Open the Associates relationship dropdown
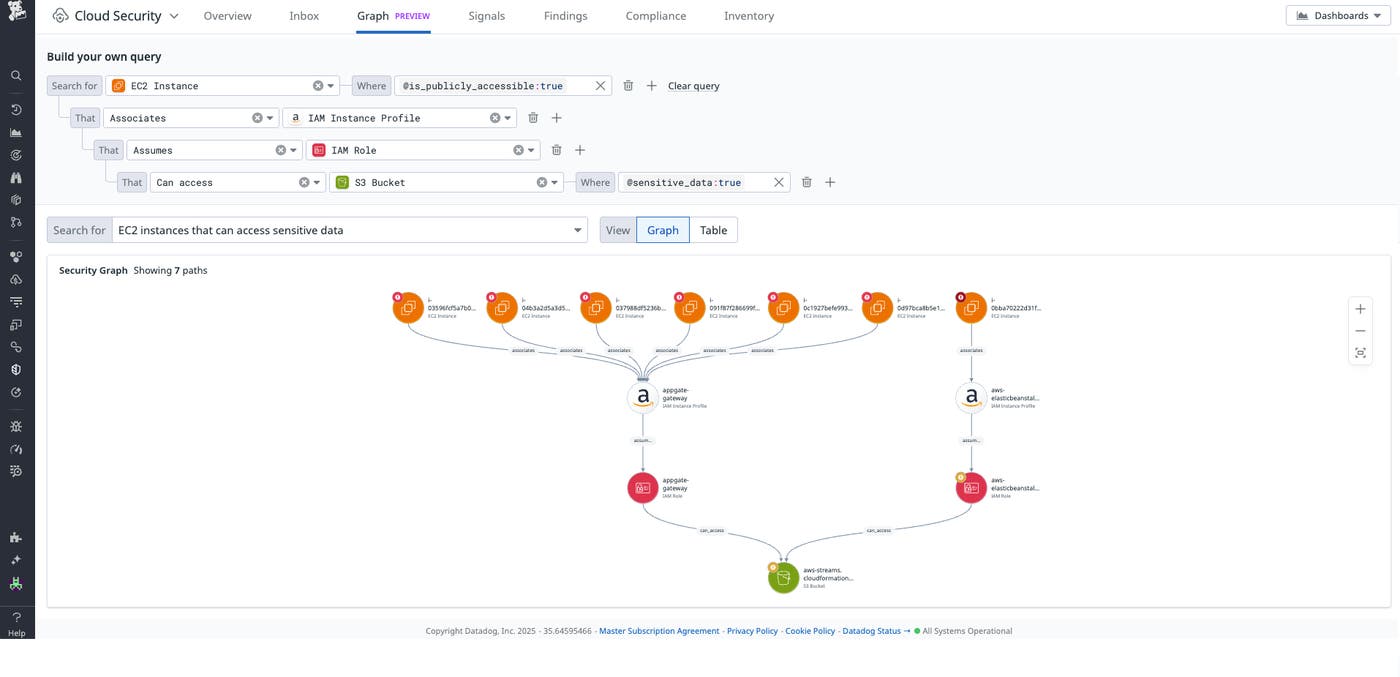This screenshot has height=677, width=1400. pos(269,117)
